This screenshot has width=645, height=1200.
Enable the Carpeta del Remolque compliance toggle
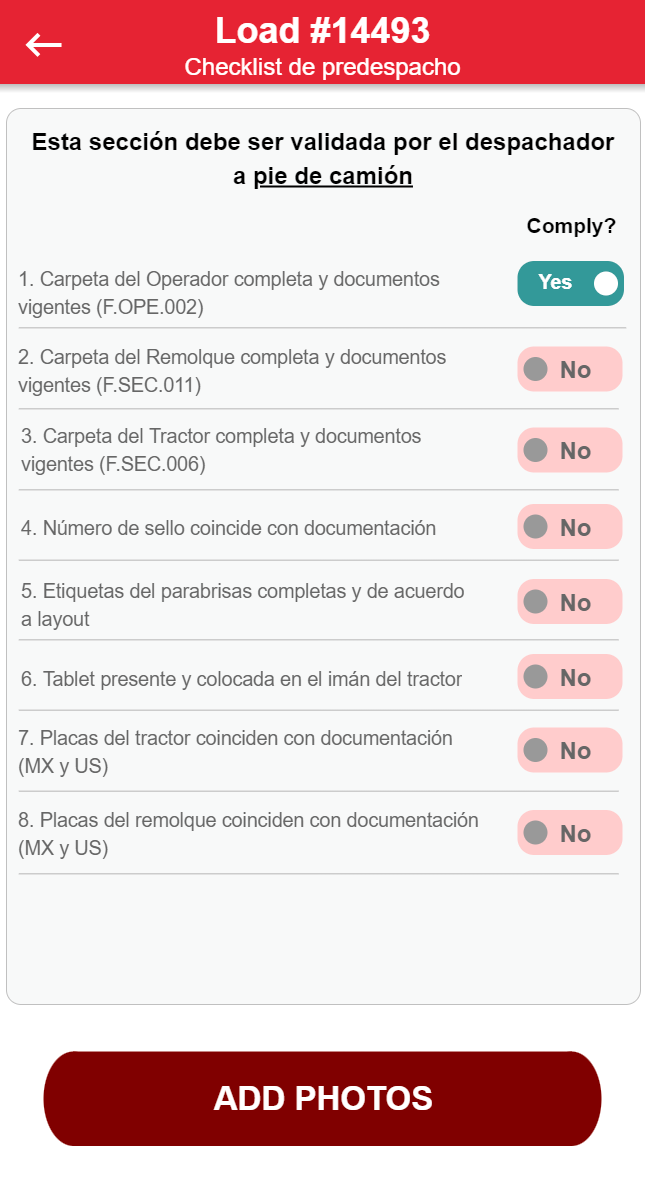click(x=570, y=369)
